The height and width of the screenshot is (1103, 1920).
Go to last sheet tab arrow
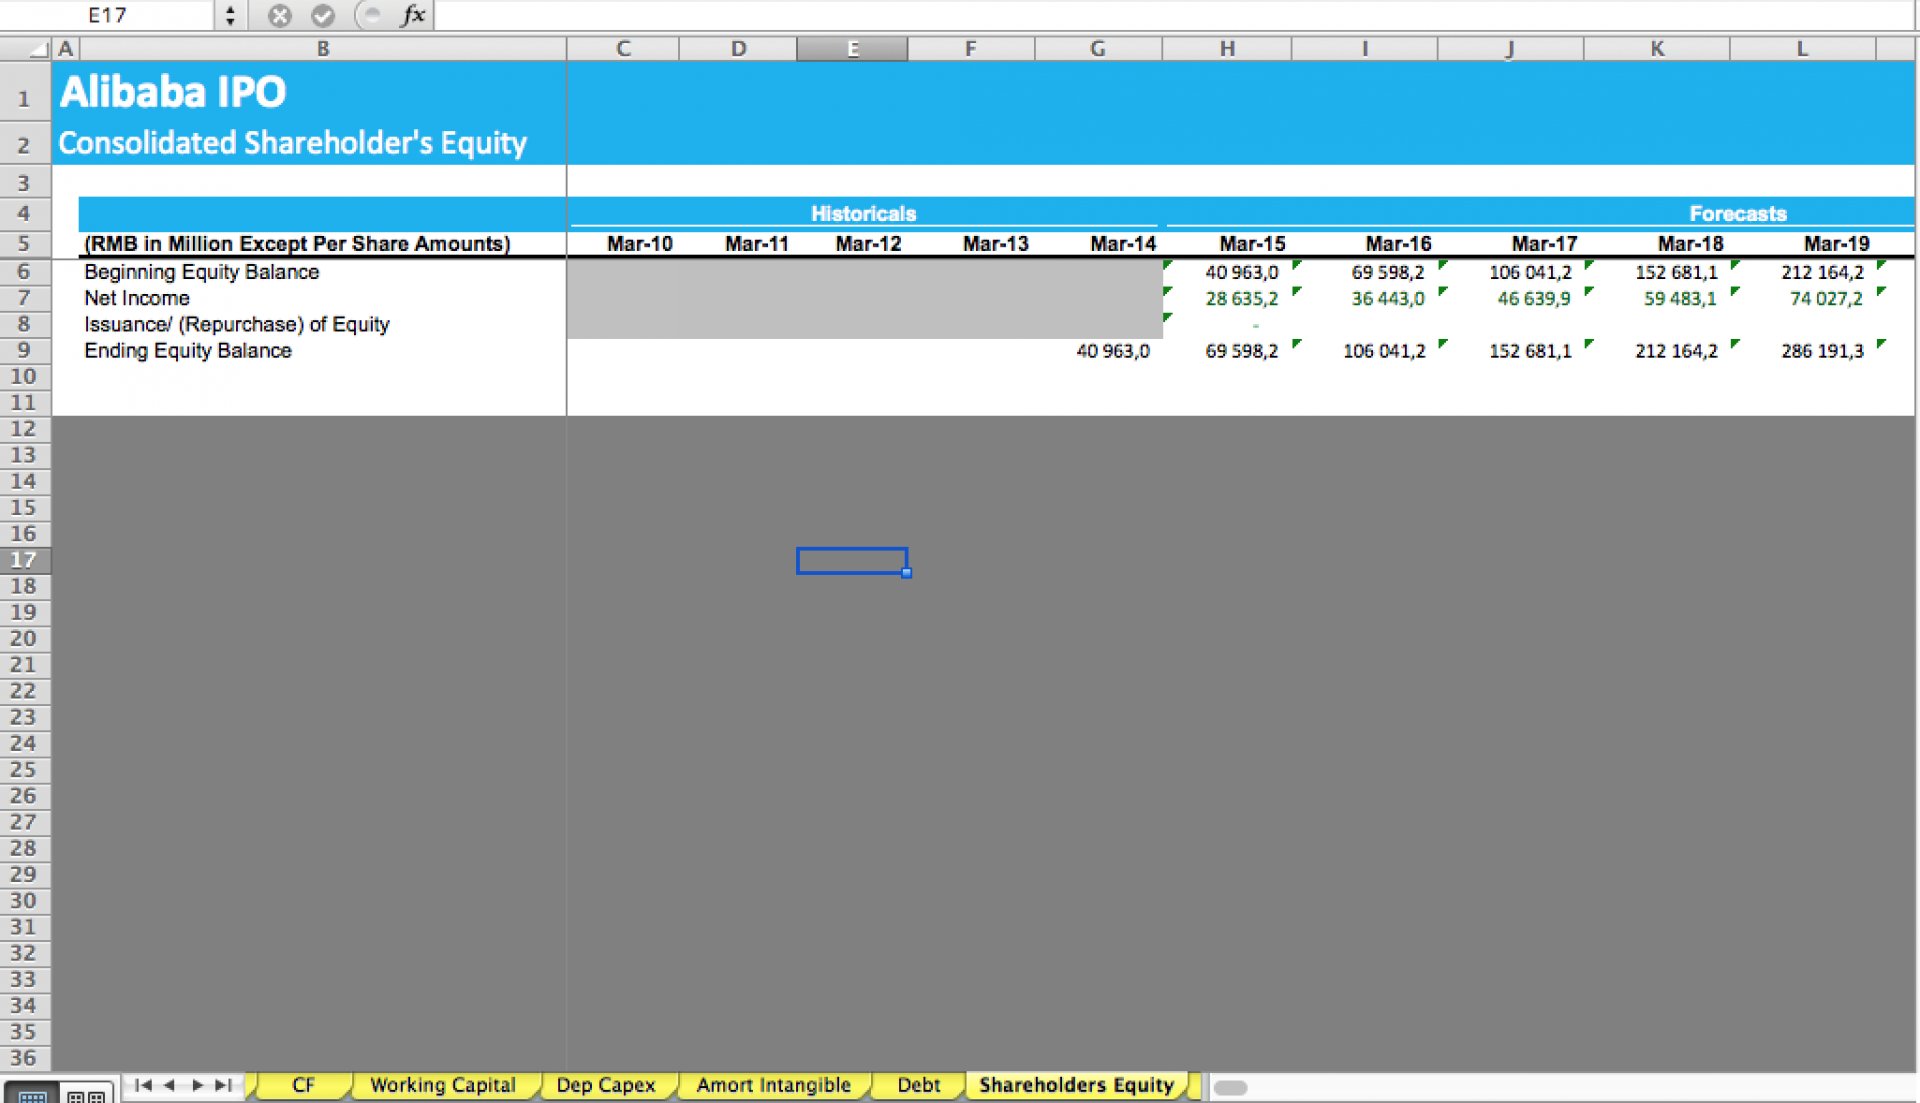223,1085
